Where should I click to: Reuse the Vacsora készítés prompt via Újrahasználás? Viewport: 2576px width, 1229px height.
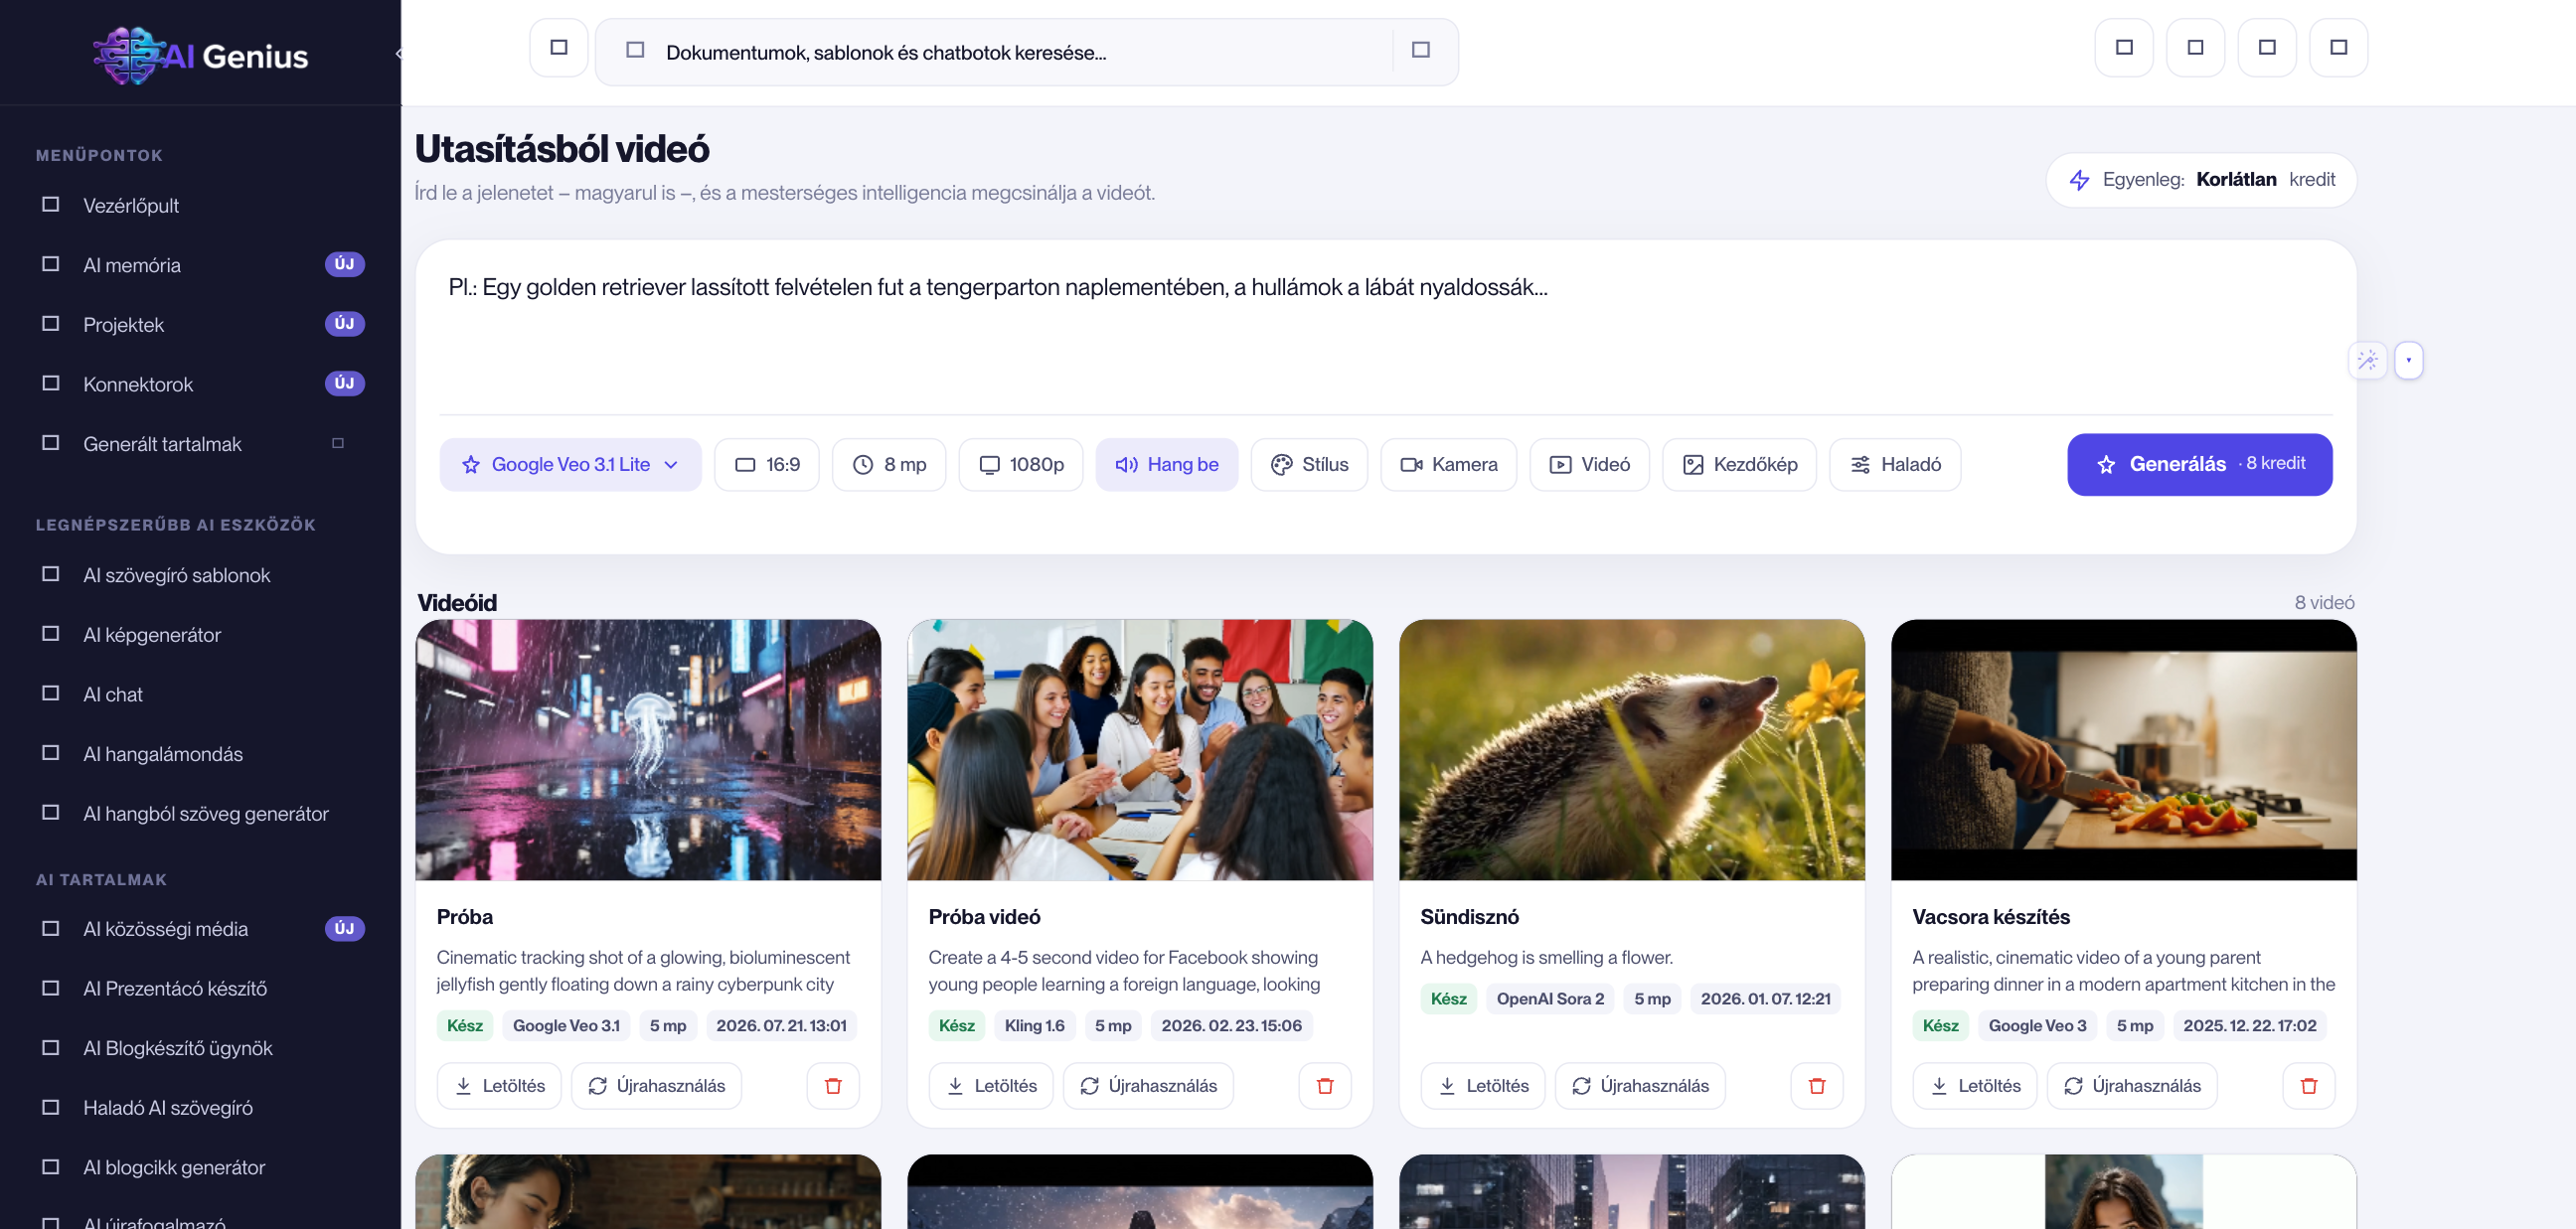(x=2132, y=1086)
